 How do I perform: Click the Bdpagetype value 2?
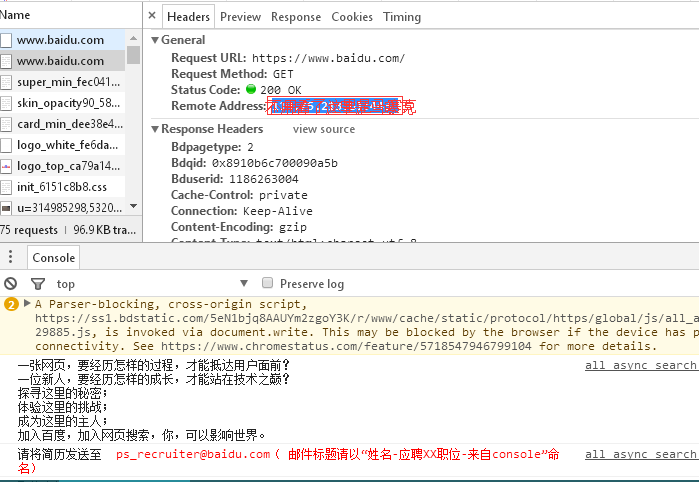[251, 148]
